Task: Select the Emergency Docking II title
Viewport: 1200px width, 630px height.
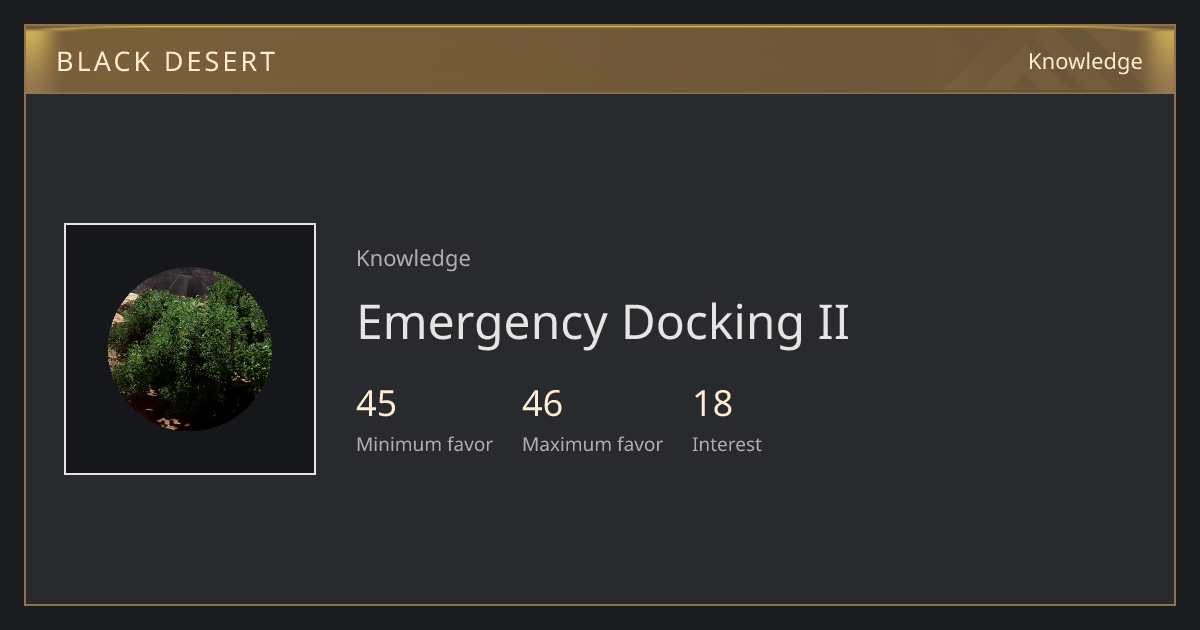Action: pyautogui.click(x=603, y=324)
